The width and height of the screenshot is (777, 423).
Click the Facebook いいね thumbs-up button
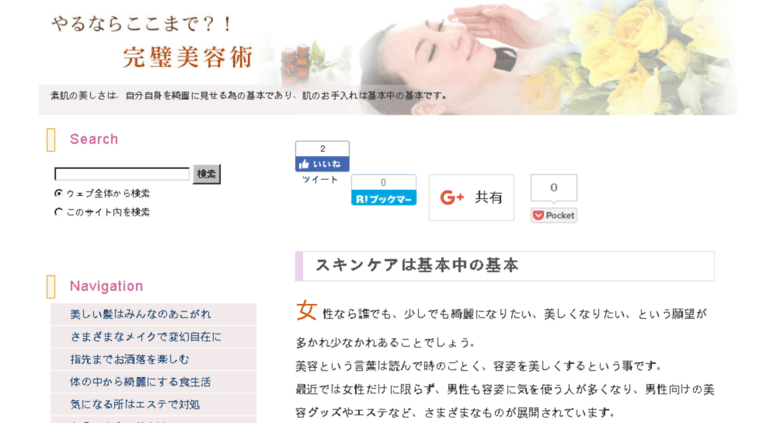(x=323, y=164)
